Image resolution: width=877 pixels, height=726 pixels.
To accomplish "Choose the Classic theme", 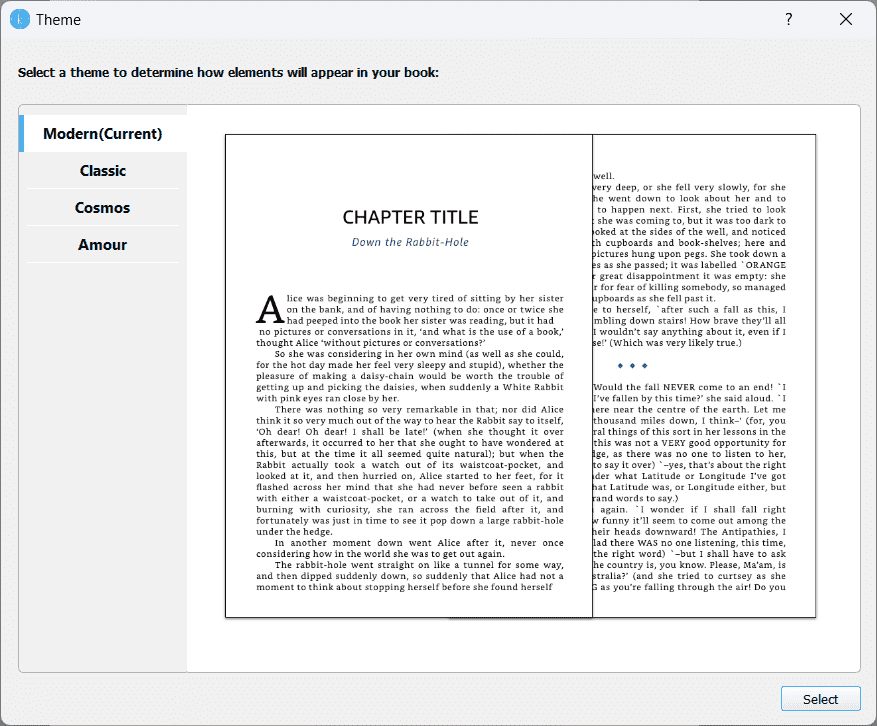I will point(103,171).
